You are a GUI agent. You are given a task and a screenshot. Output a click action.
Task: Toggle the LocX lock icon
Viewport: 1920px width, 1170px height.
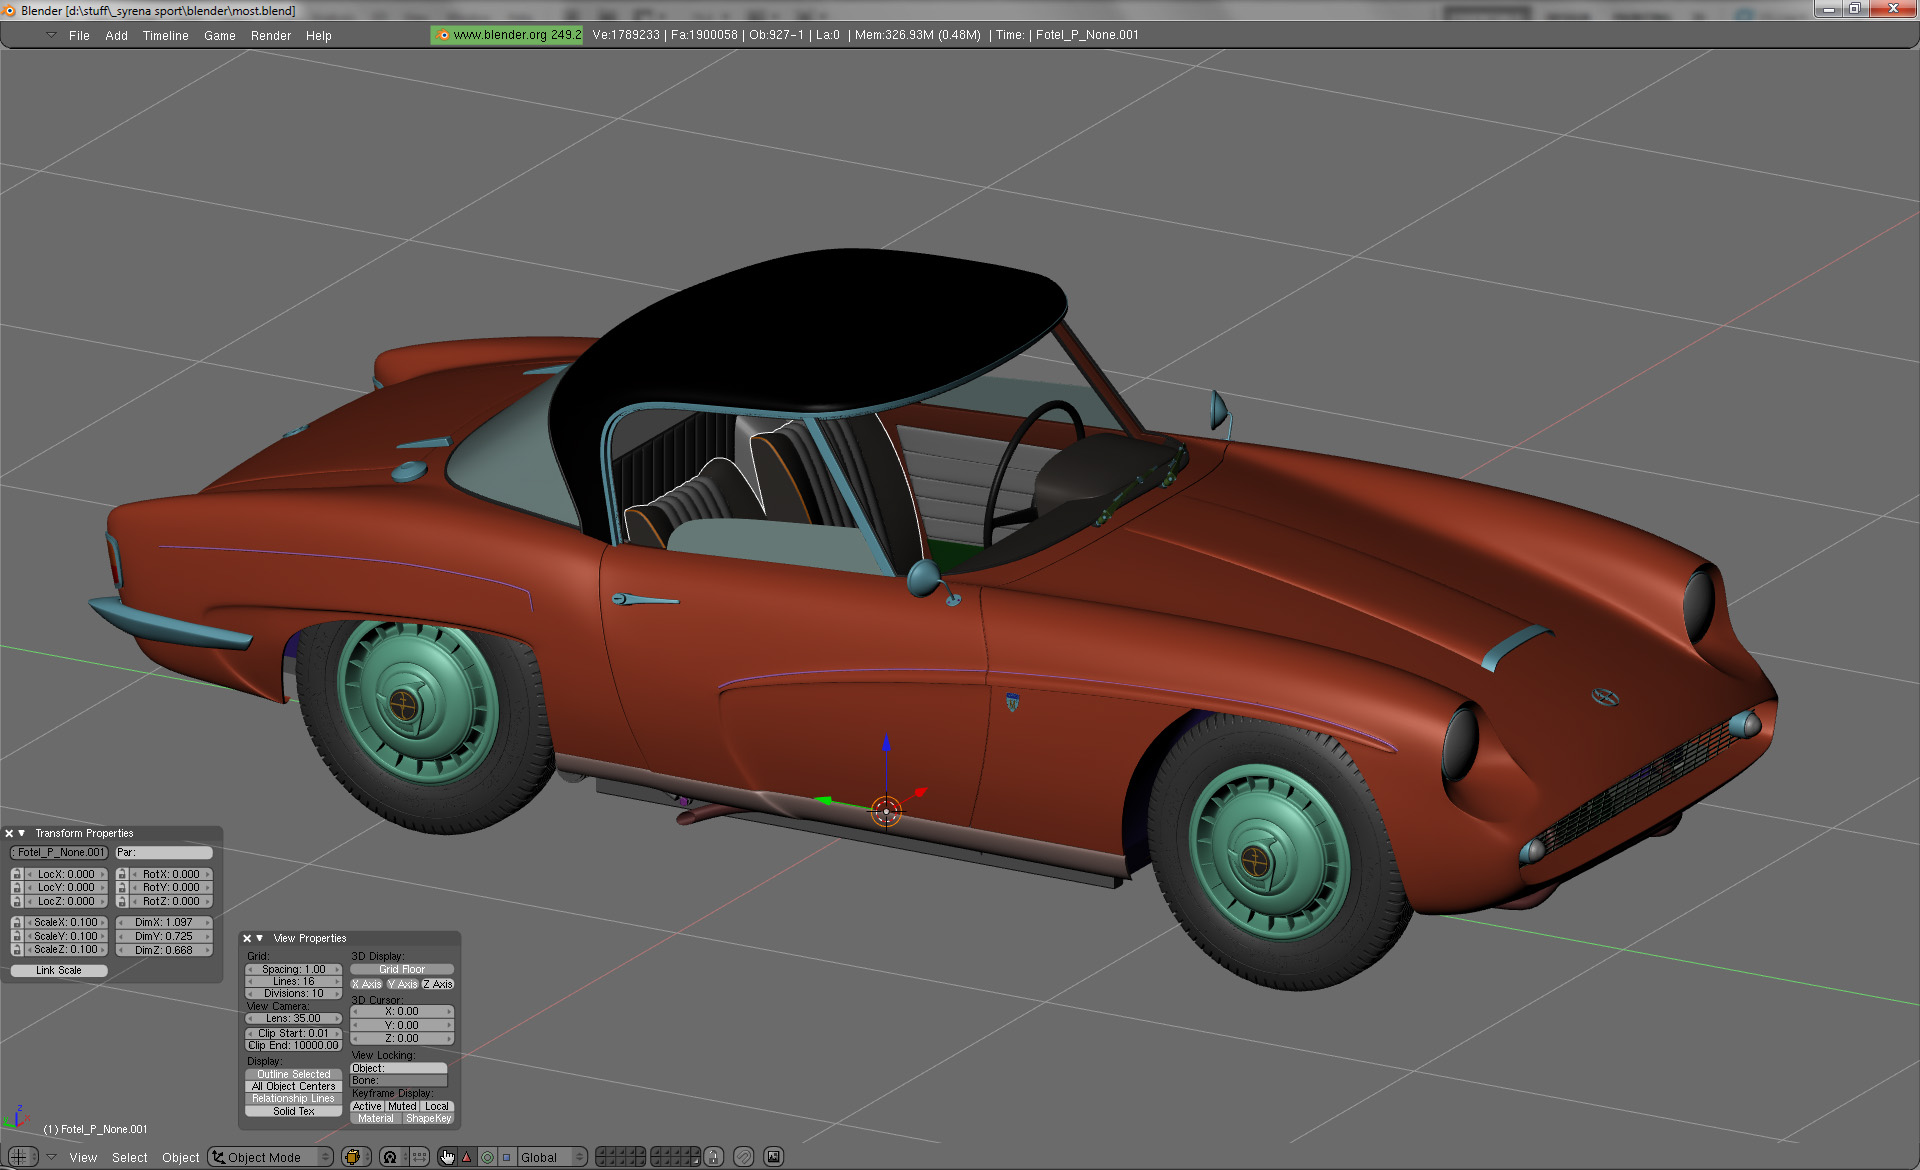pyautogui.click(x=17, y=874)
